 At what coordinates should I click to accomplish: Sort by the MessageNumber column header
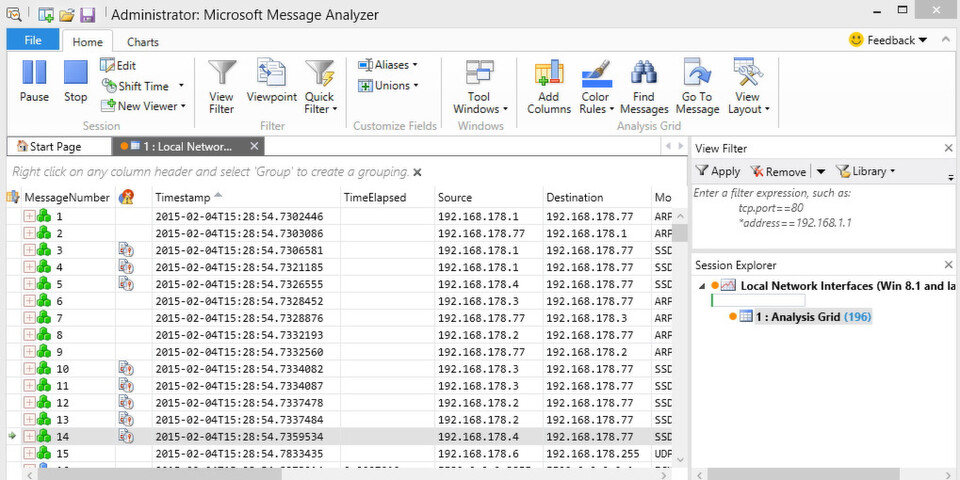tap(67, 198)
